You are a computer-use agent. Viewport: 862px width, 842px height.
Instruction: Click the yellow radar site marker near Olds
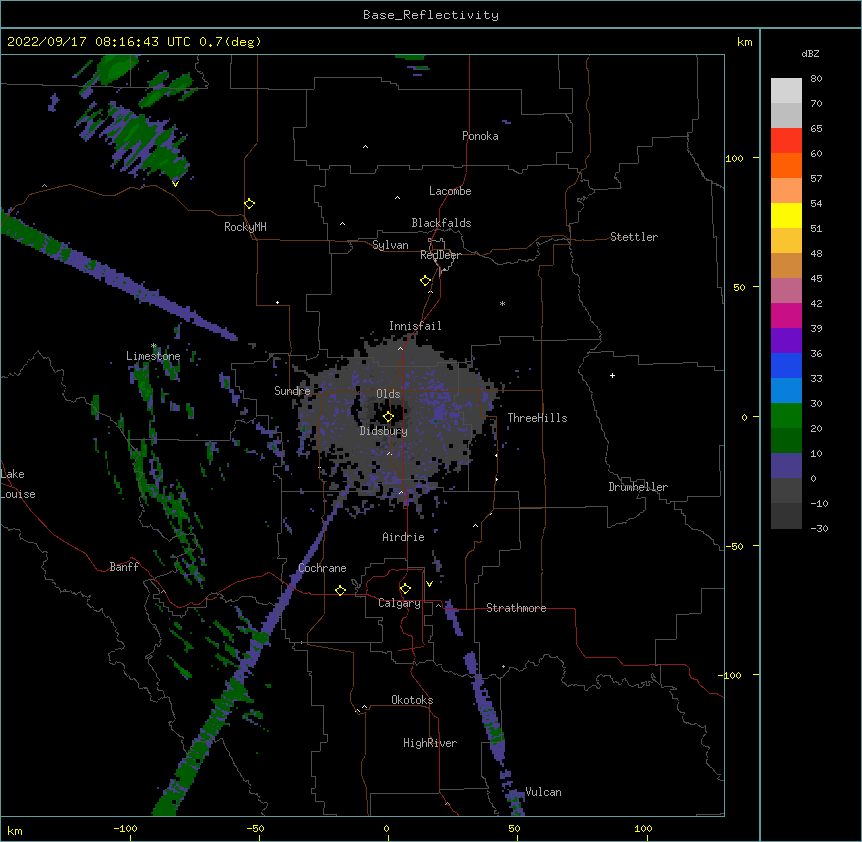[x=388, y=417]
